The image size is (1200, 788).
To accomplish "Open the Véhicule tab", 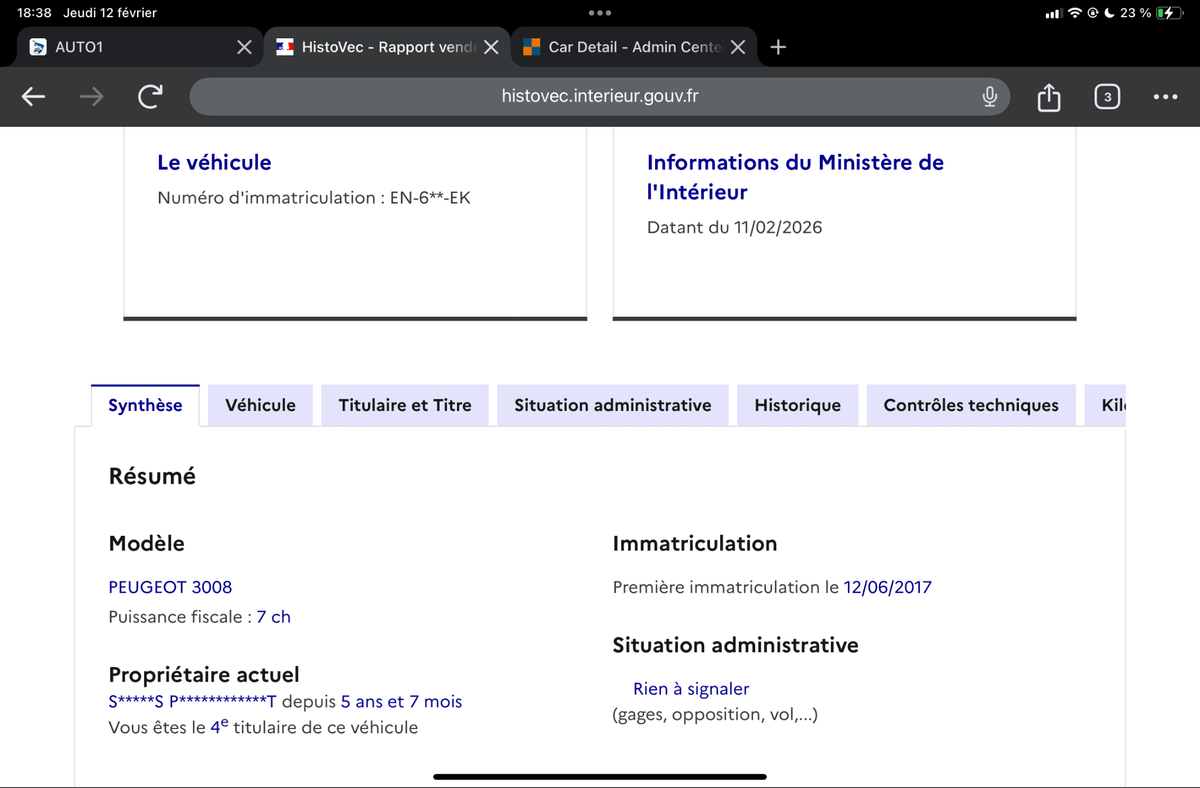I will [260, 405].
